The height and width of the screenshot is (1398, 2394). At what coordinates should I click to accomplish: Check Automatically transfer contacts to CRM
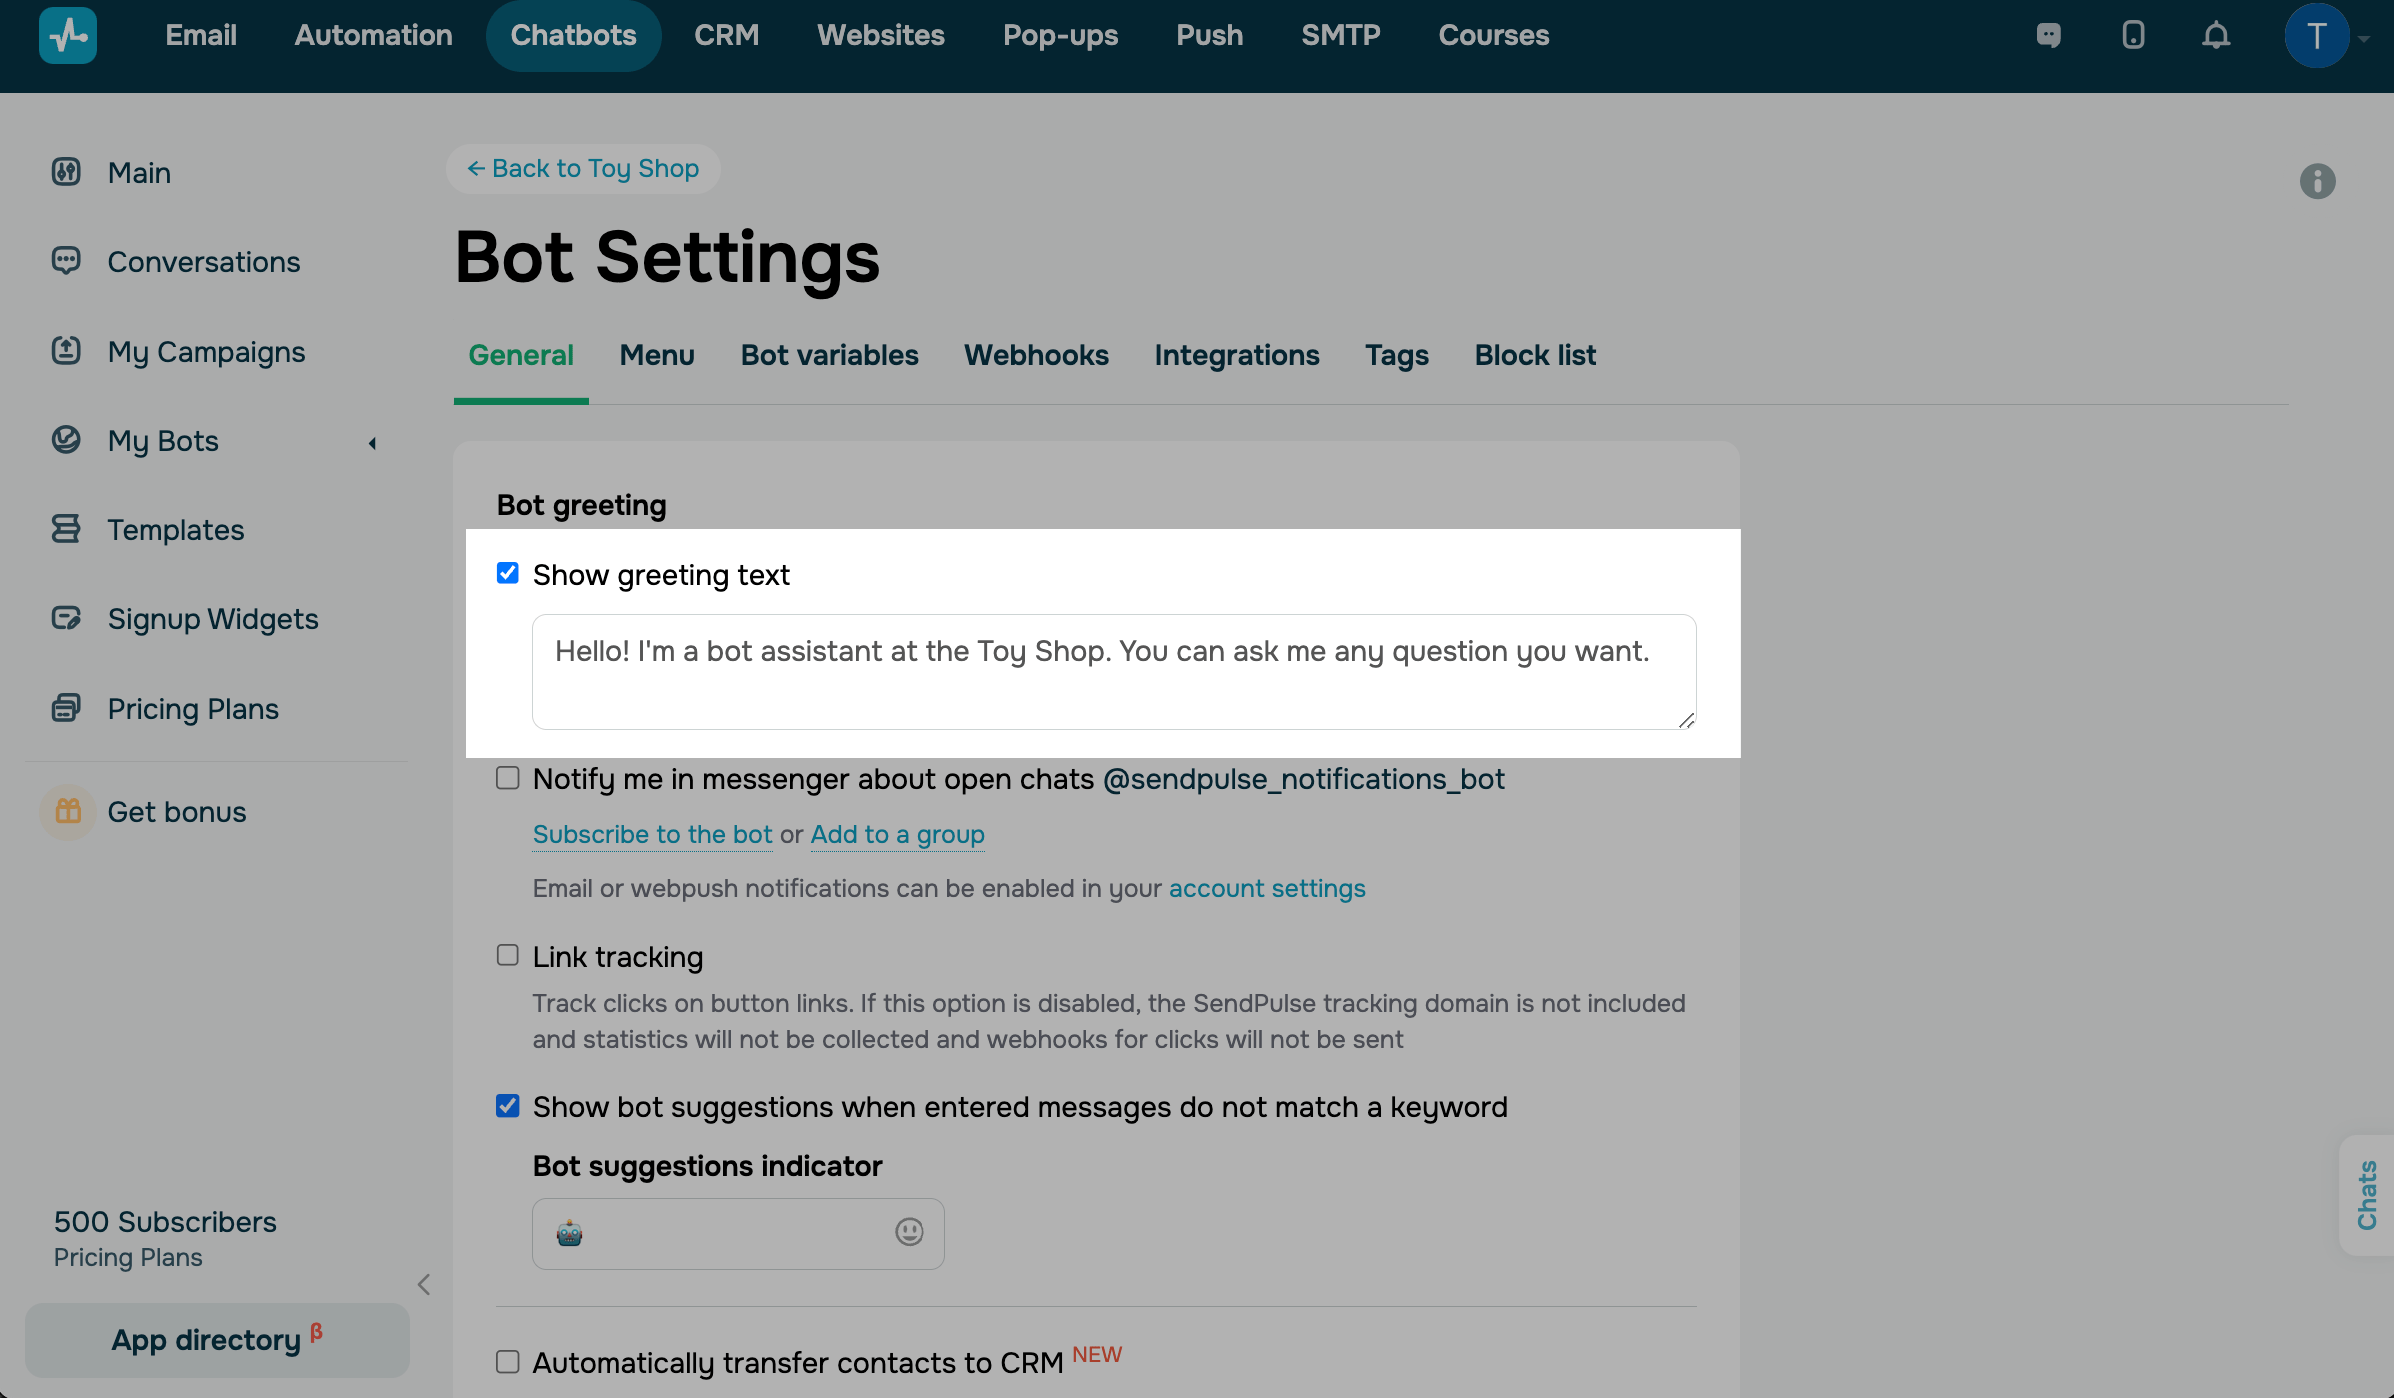[508, 1362]
